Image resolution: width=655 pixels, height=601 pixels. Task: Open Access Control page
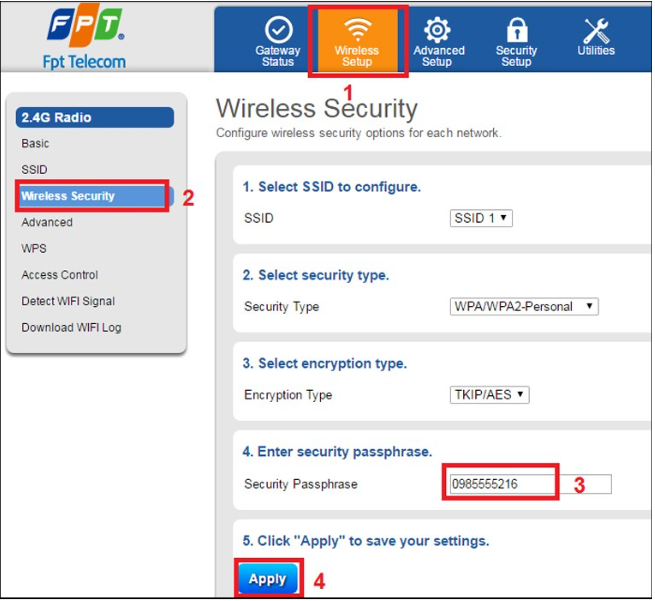tap(60, 275)
